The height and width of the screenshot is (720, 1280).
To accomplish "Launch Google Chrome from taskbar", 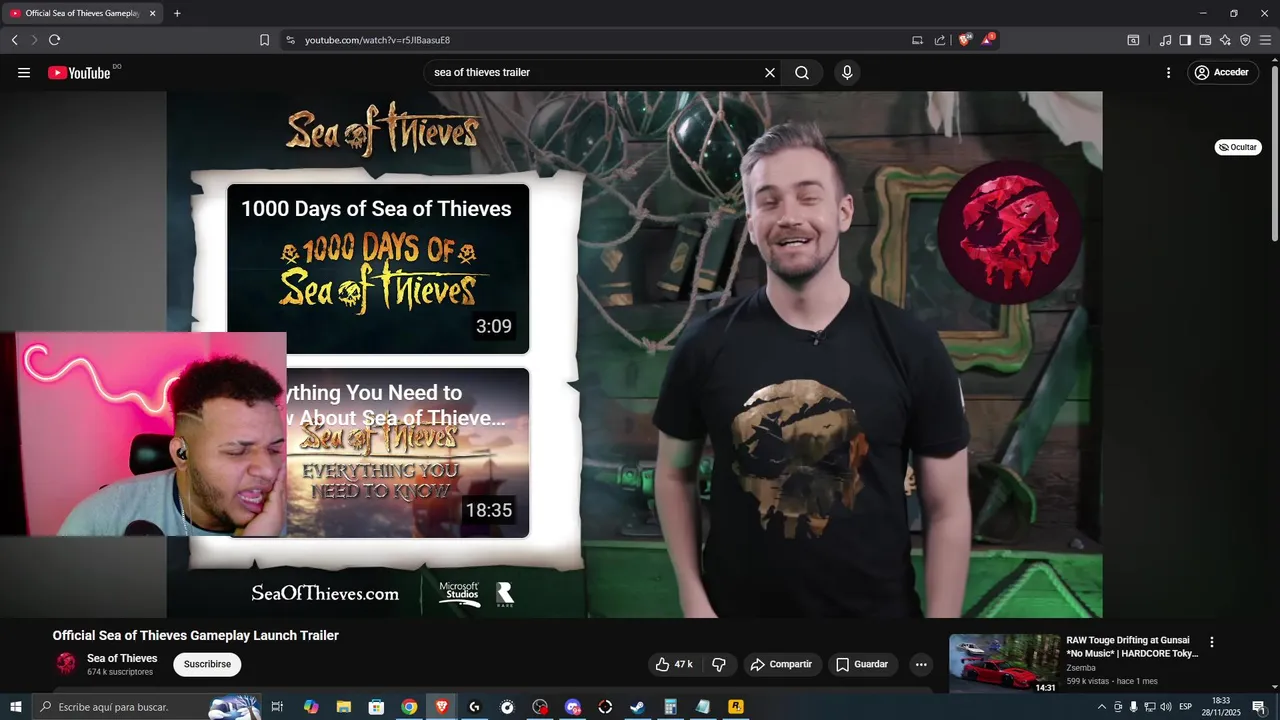I will point(409,707).
